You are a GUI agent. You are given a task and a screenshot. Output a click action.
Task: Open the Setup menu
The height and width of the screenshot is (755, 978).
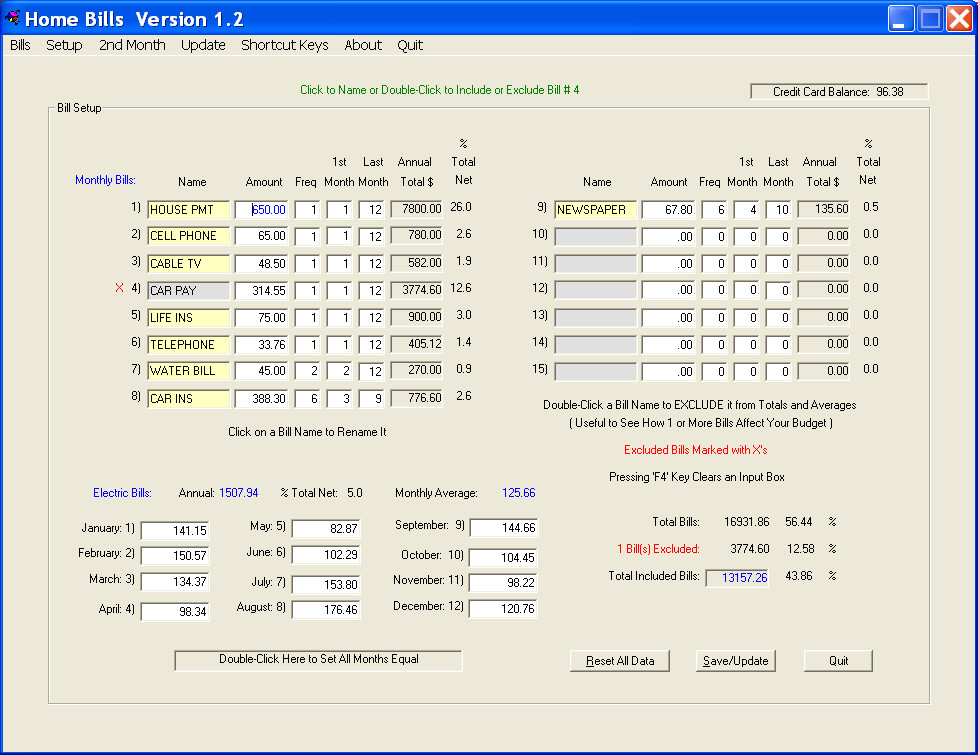(64, 45)
